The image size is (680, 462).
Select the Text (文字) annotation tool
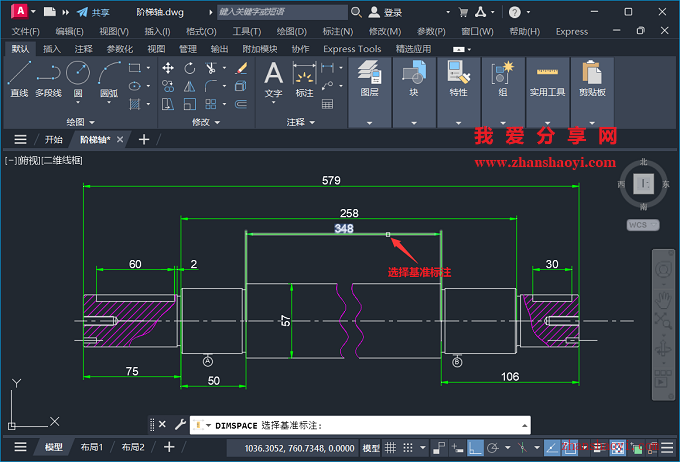pyautogui.click(x=274, y=79)
